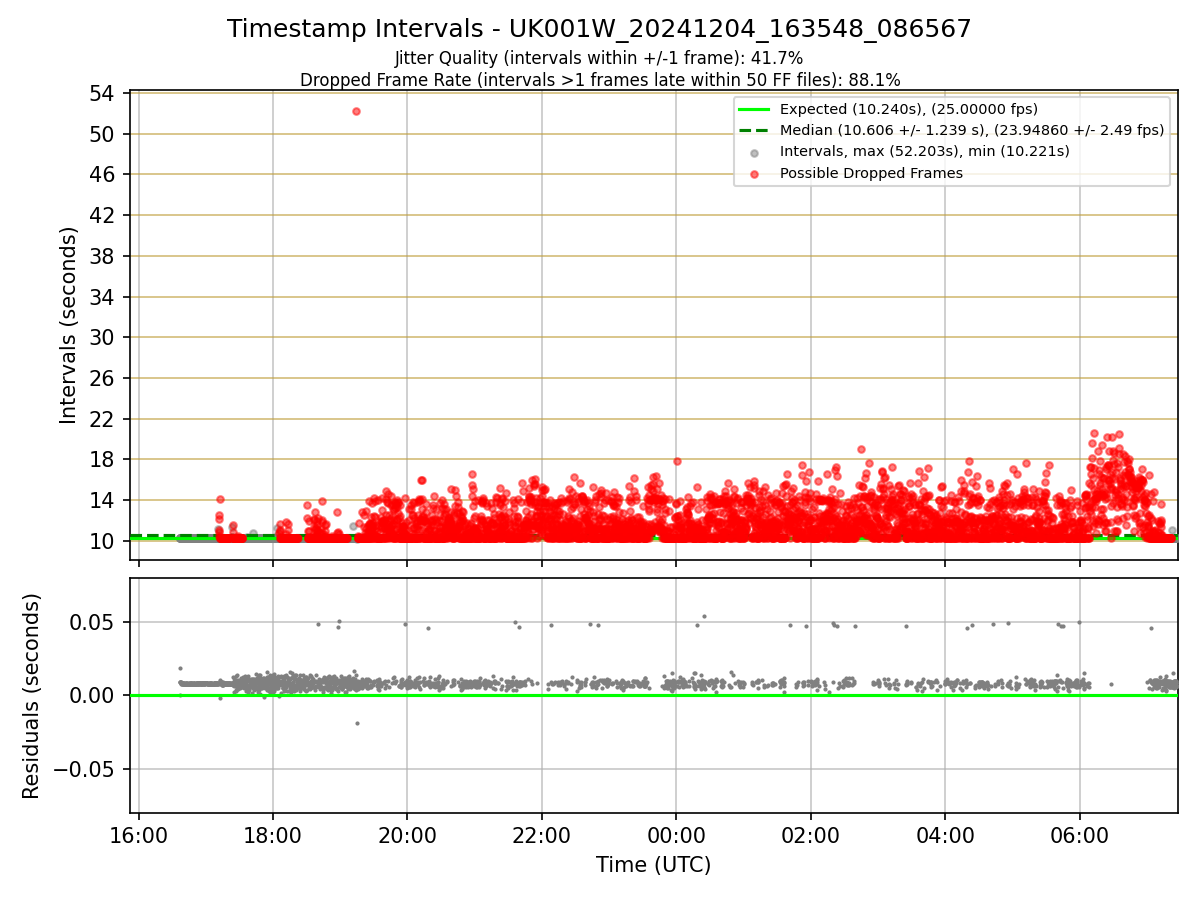Click the '20:00' x-axis tick label

point(407,835)
